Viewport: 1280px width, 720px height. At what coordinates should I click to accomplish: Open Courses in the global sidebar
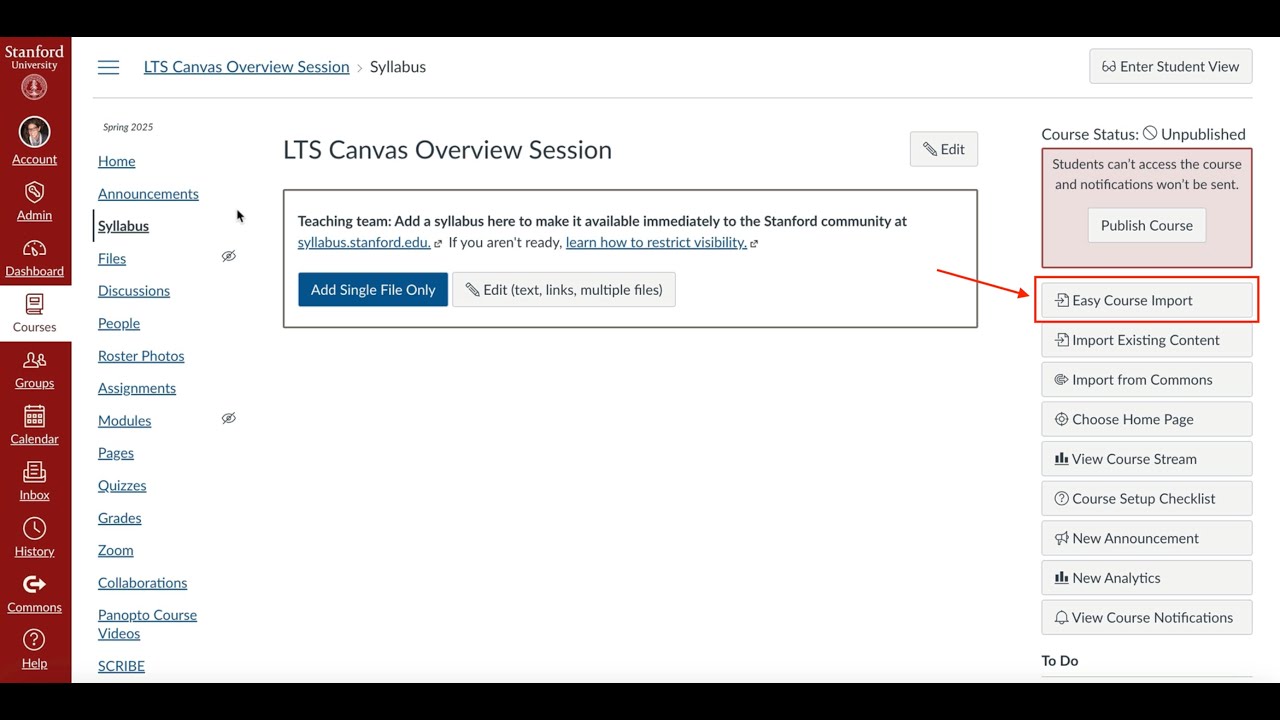click(x=35, y=313)
